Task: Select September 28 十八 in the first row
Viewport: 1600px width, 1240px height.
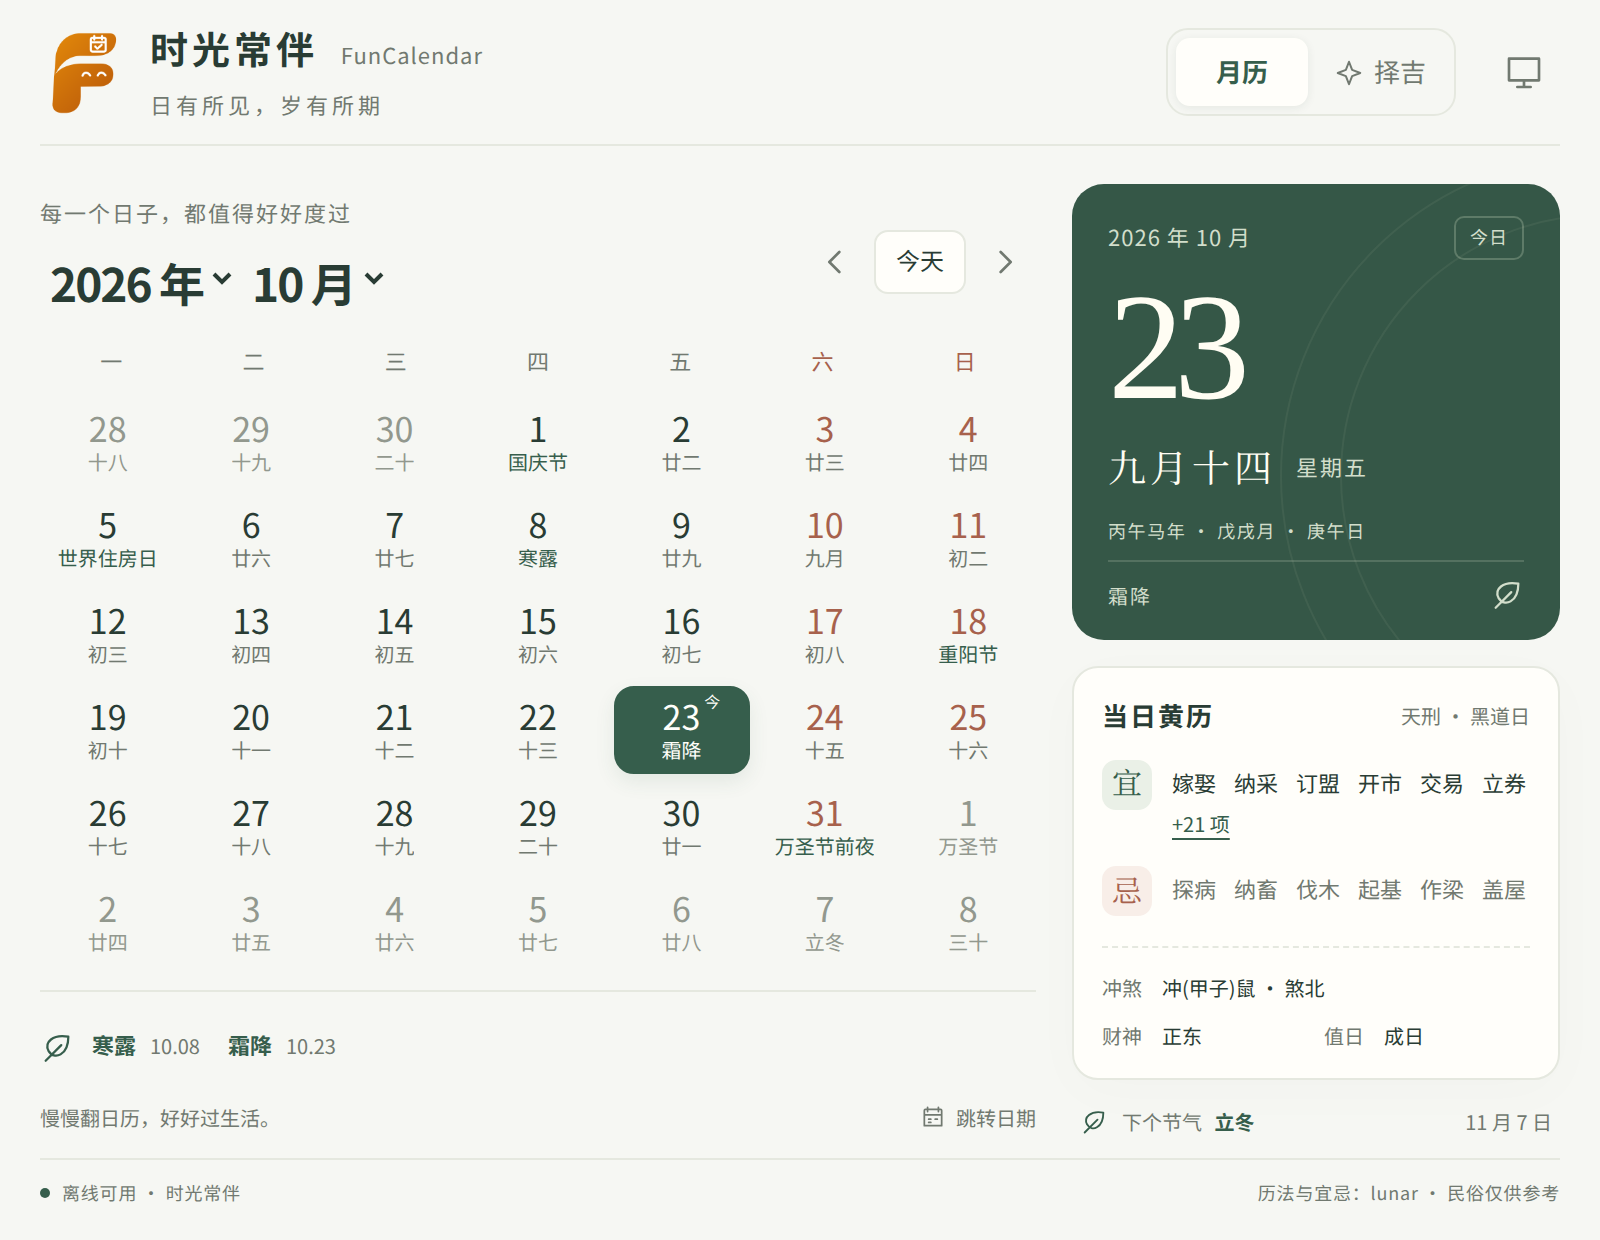Action: click(108, 442)
